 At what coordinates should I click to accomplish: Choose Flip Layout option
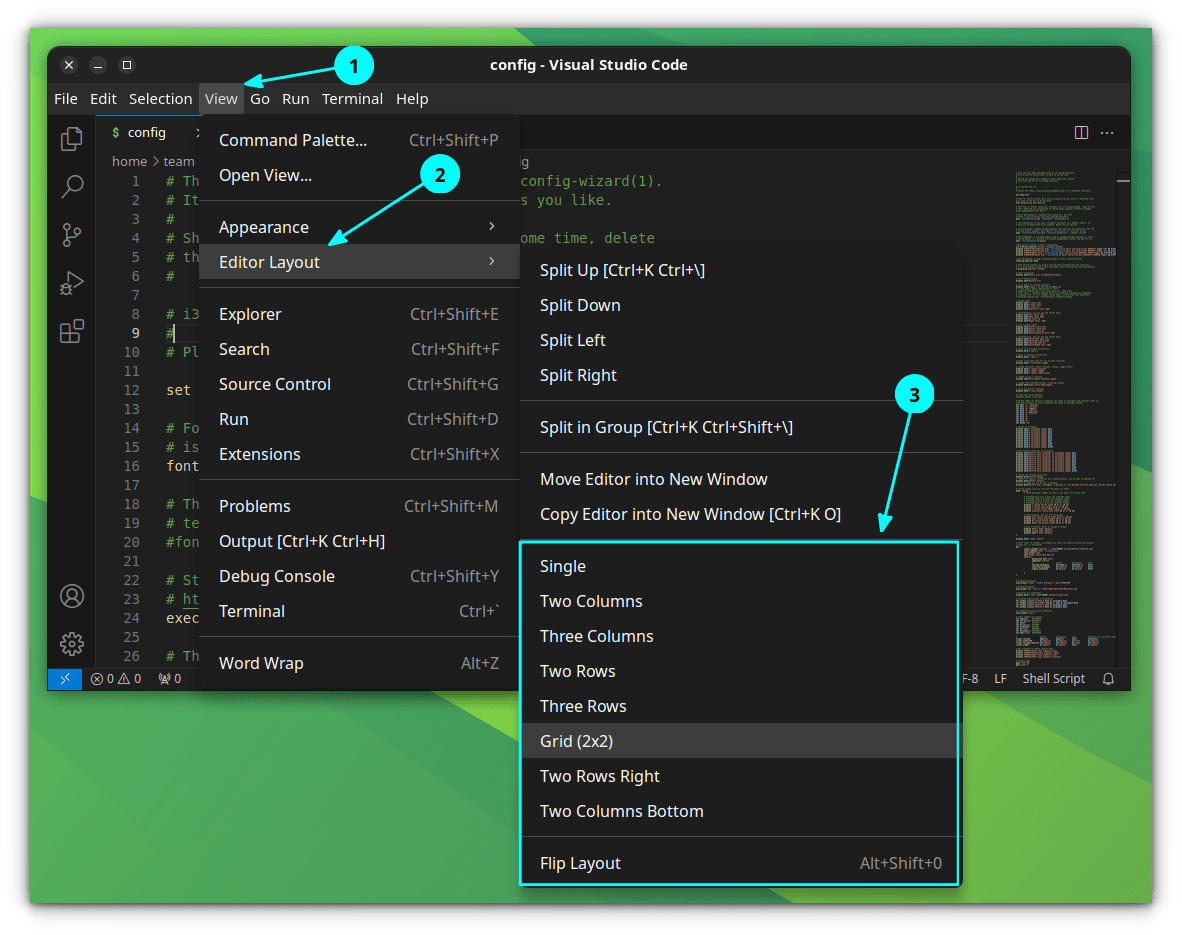(x=739, y=863)
